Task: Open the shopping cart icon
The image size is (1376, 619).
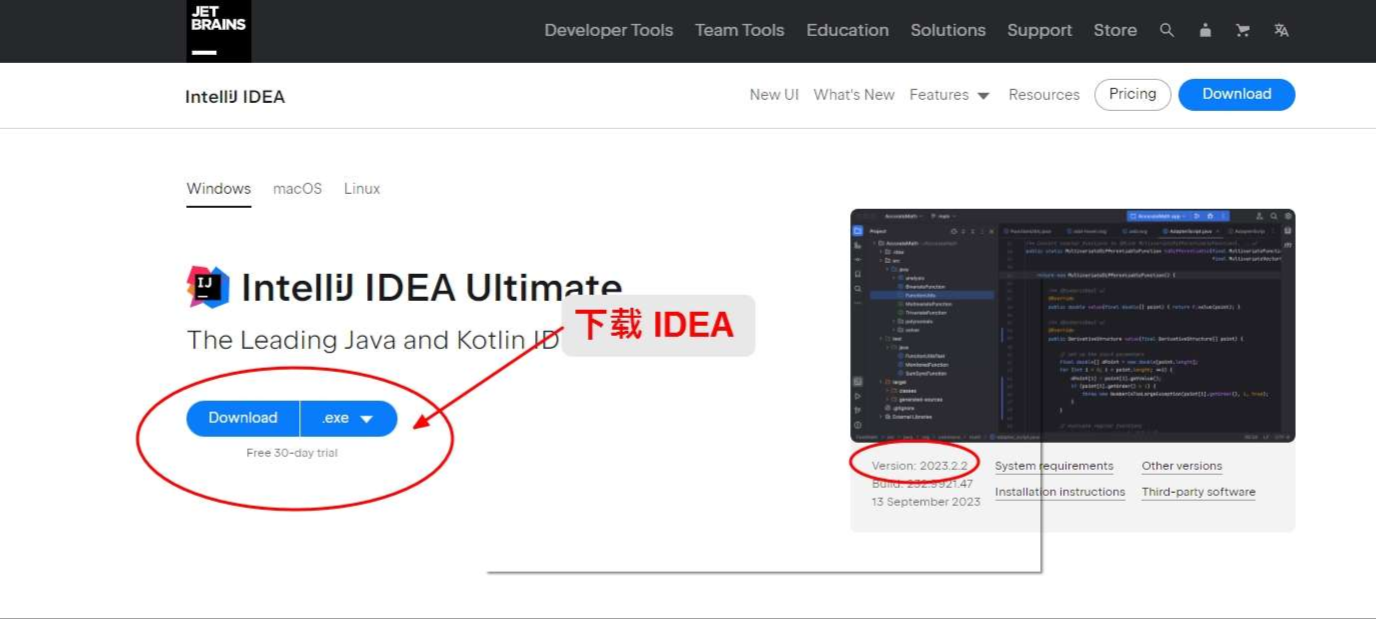Action: 1243,31
